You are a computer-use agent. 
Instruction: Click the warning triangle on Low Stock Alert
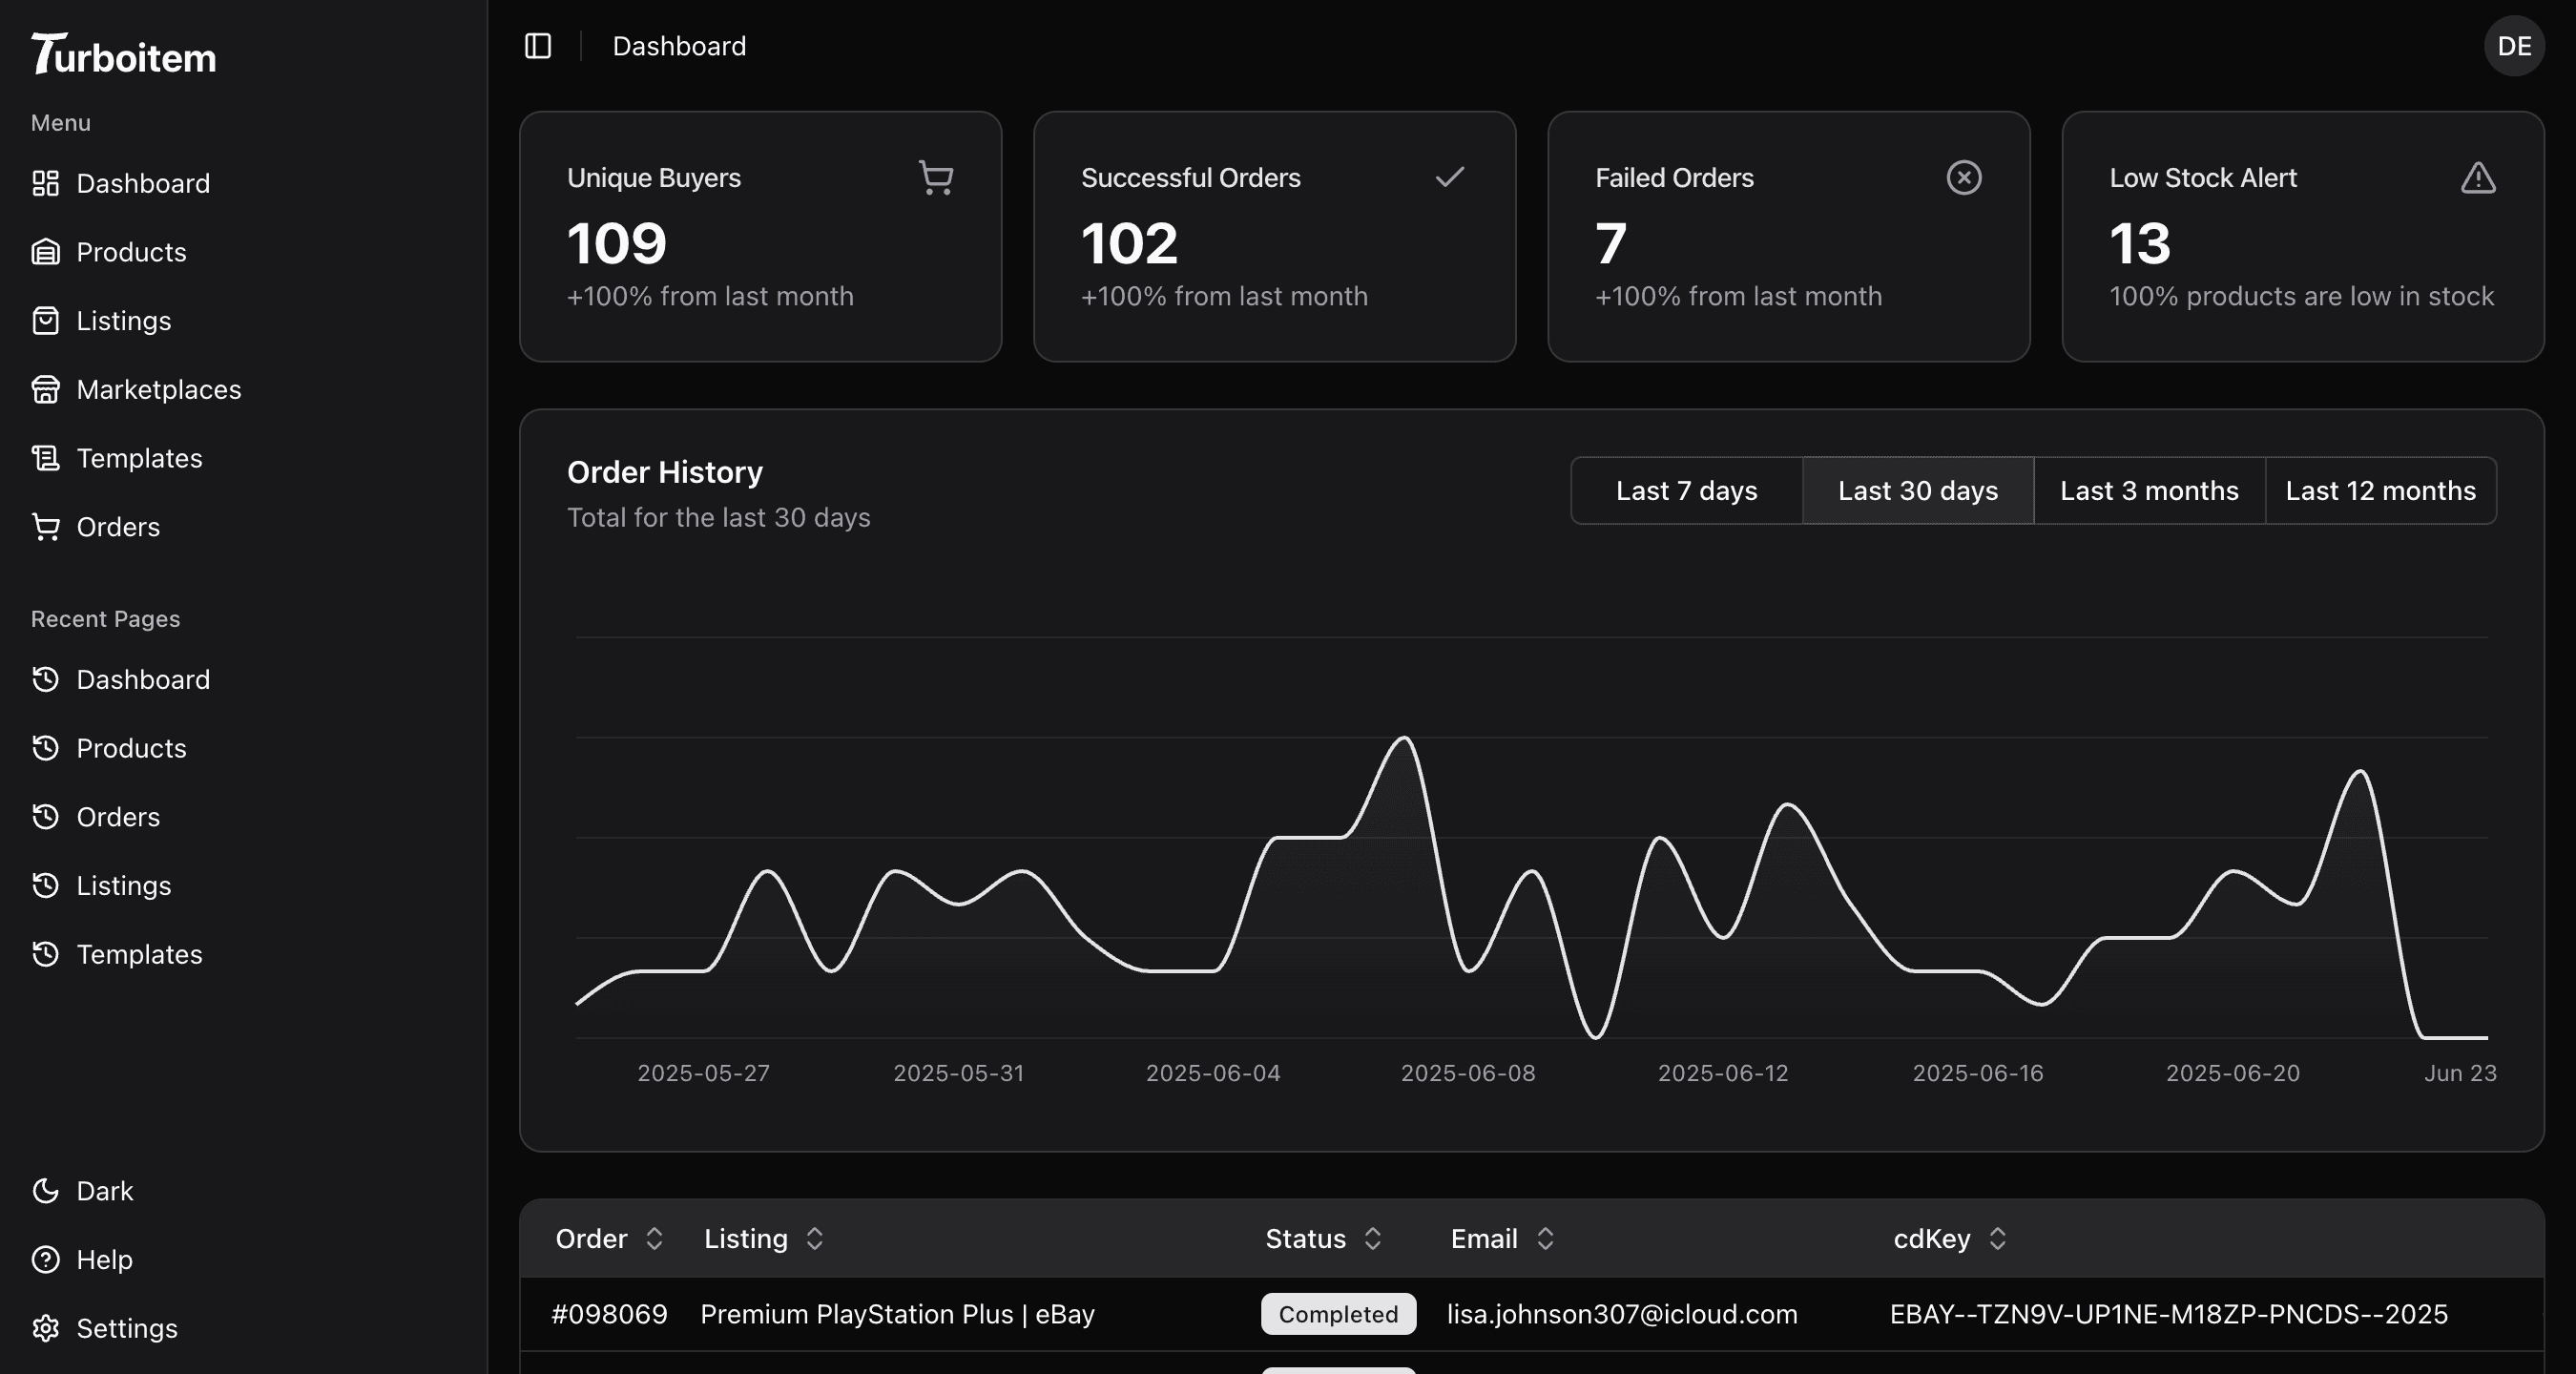[x=2477, y=177]
